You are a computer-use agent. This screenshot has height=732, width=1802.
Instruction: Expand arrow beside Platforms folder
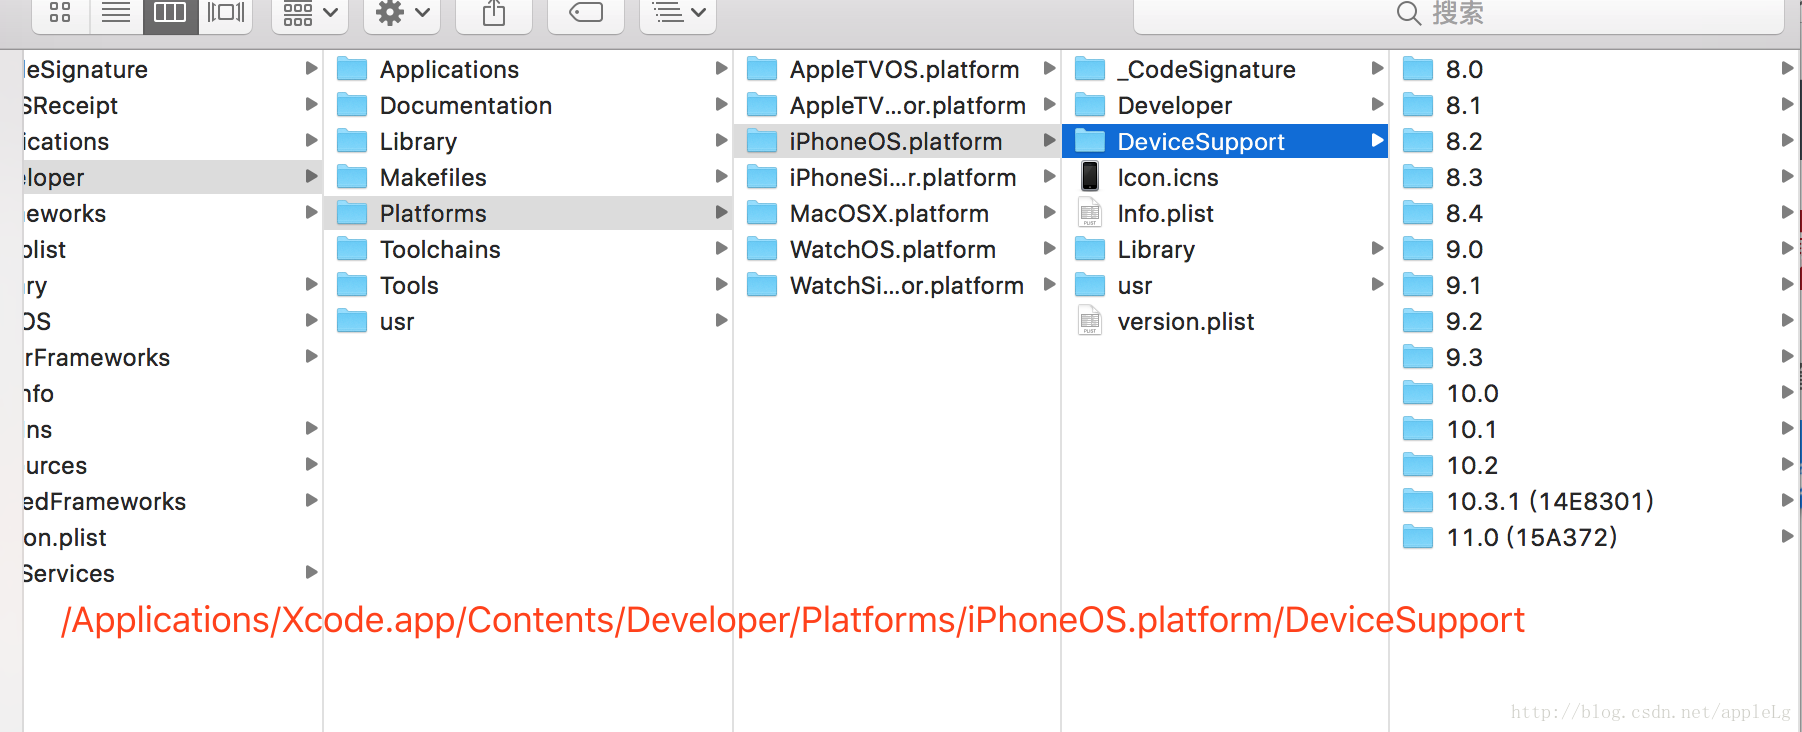[721, 212]
